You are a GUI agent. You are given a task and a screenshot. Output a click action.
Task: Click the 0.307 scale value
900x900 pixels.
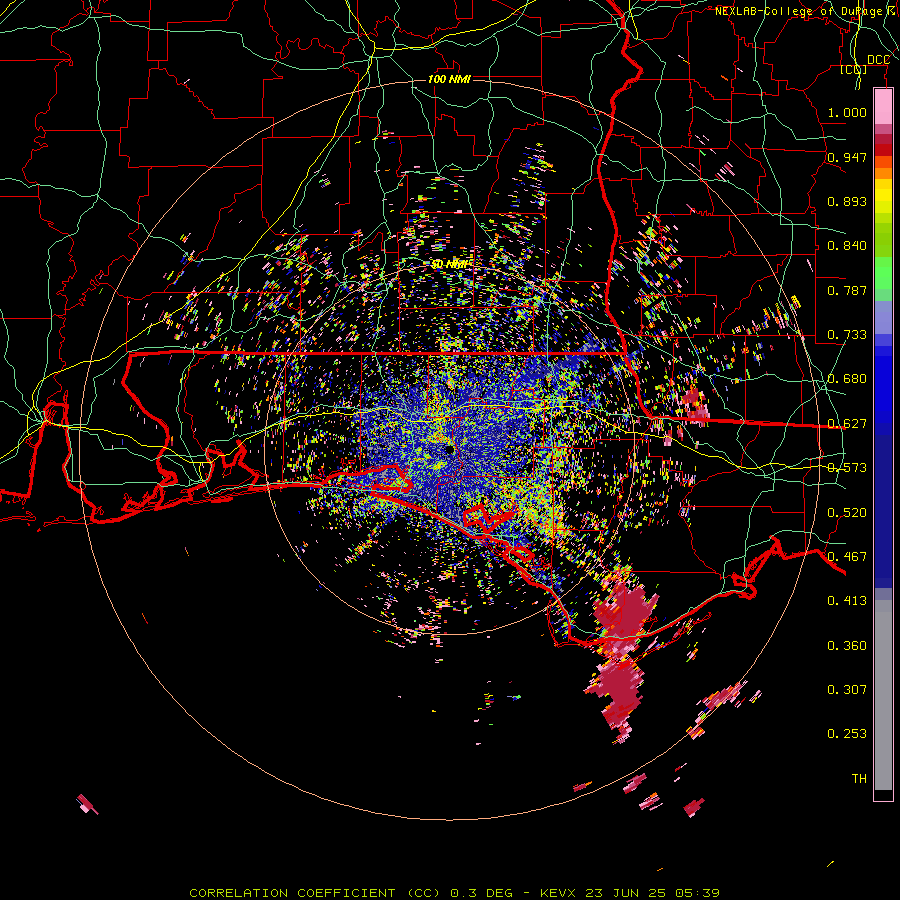coord(847,690)
